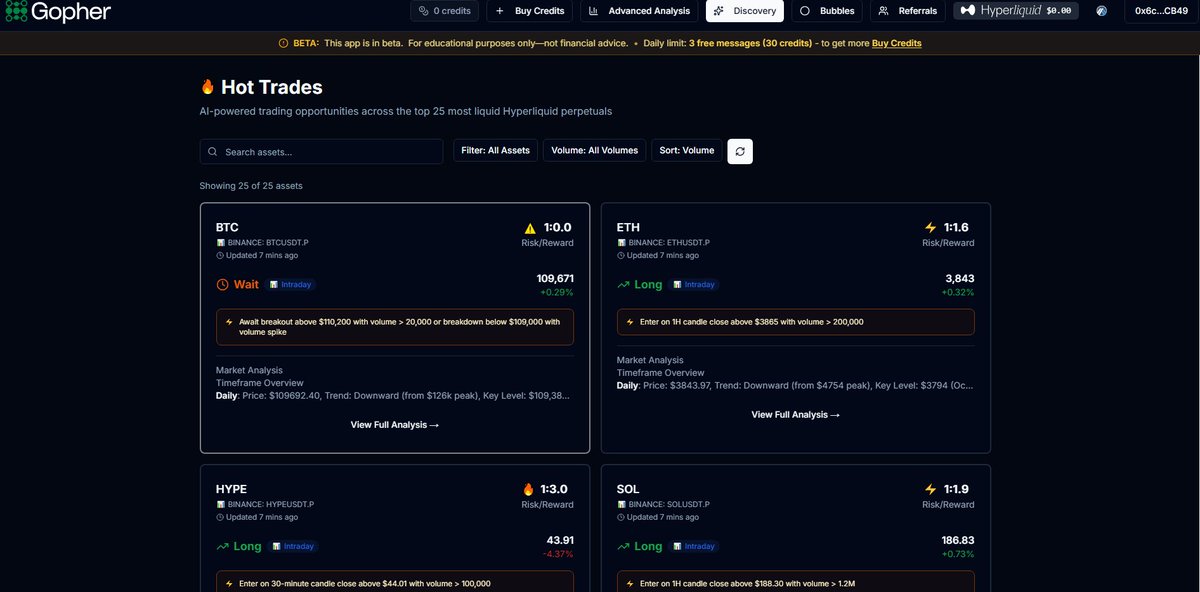Click the Intraday badge on ETH card
Screen dimensions: 1200x592
(x=694, y=285)
